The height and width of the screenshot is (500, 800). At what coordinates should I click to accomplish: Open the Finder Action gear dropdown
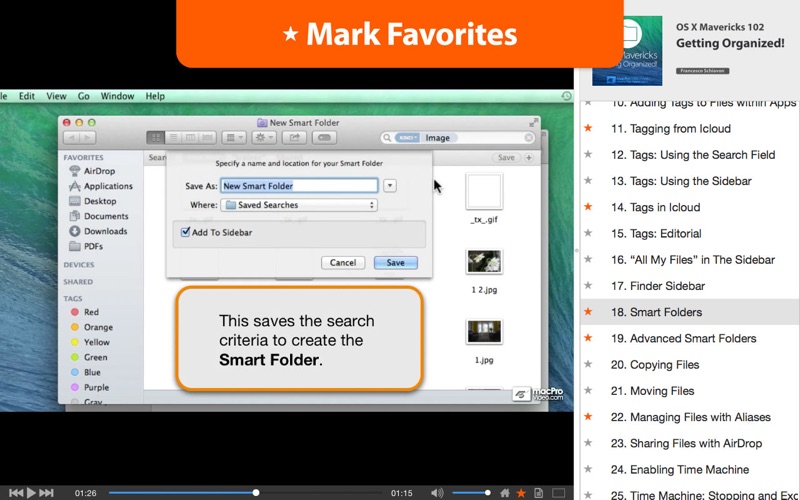click(x=264, y=137)
